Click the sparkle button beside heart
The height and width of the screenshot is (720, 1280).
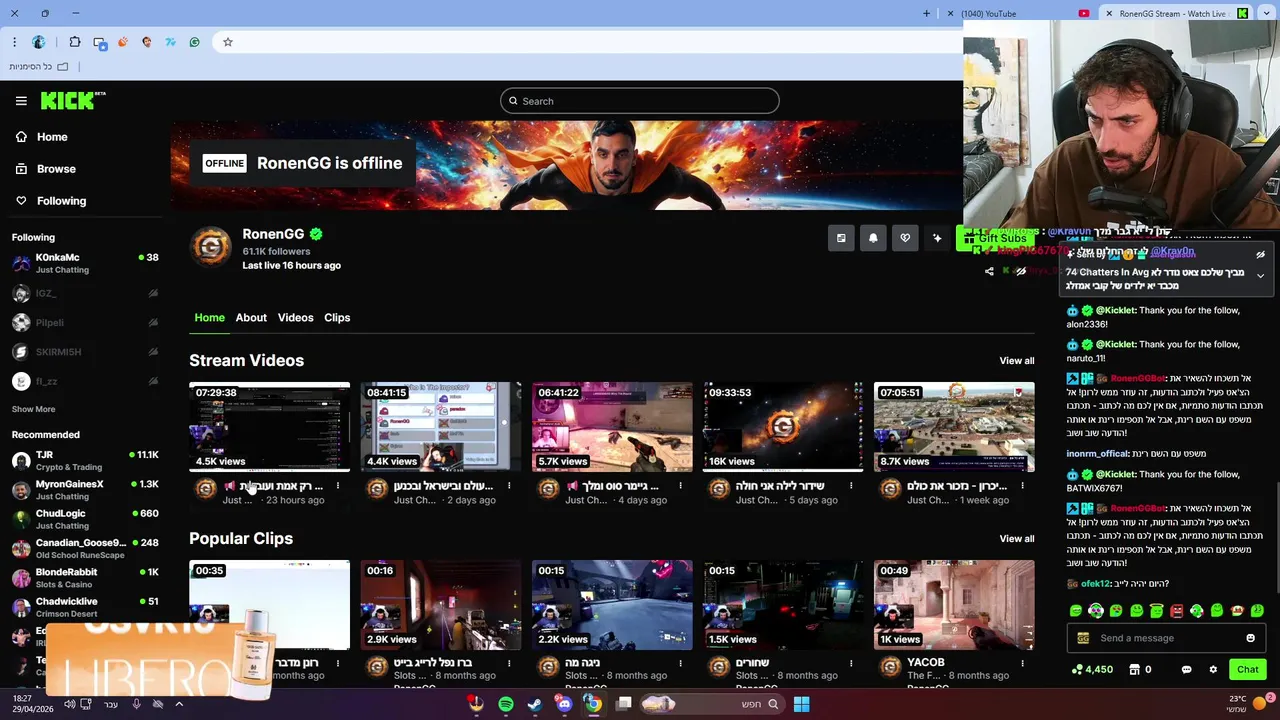[x=937, y=238]
